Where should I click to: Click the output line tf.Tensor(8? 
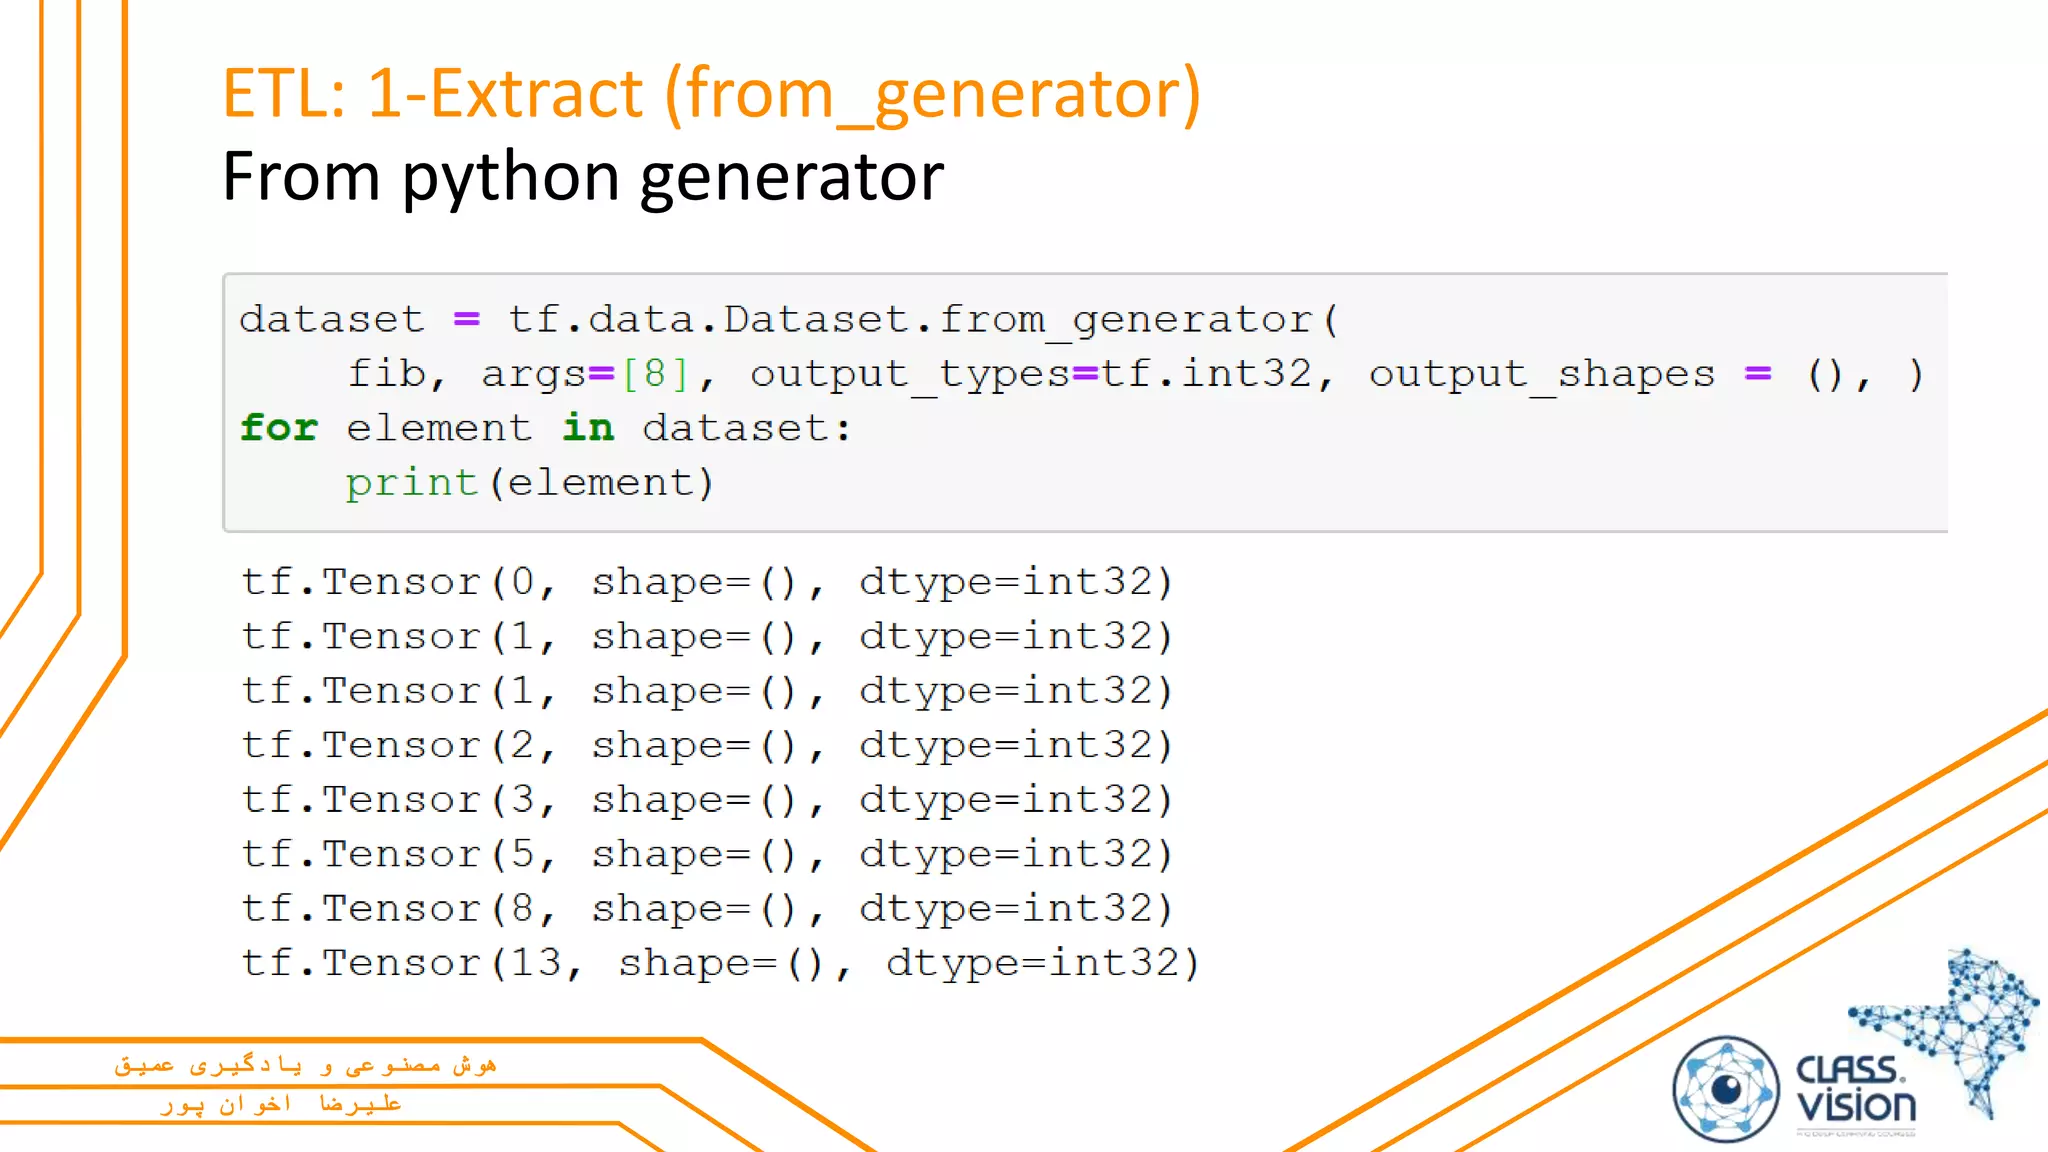pyautogui.click(x=706, y=909)
